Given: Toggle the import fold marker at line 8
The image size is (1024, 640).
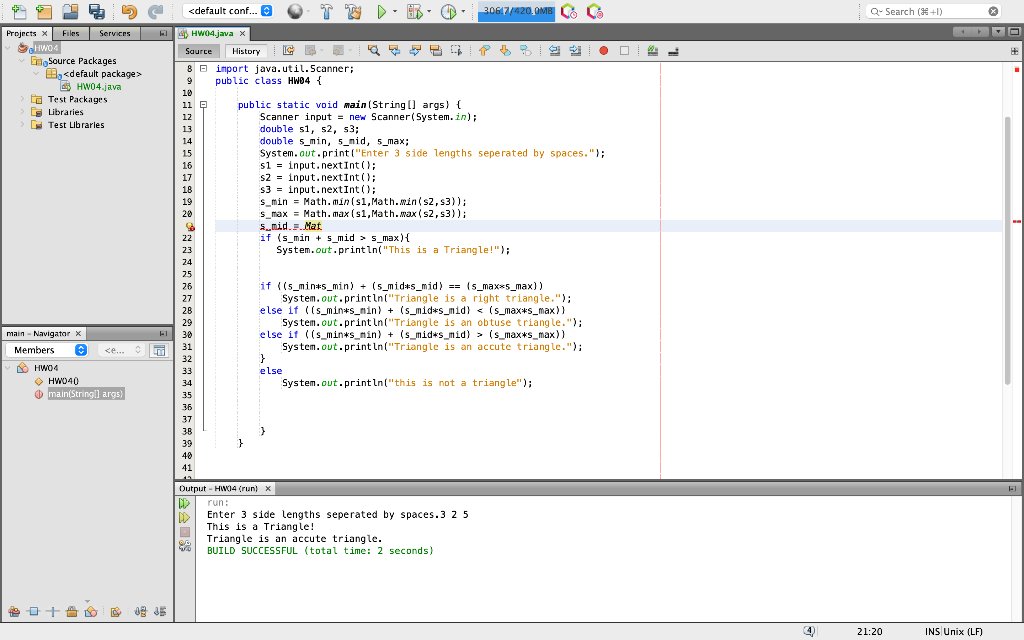Looking at the screenshot, I should click(x=203, y=69).
